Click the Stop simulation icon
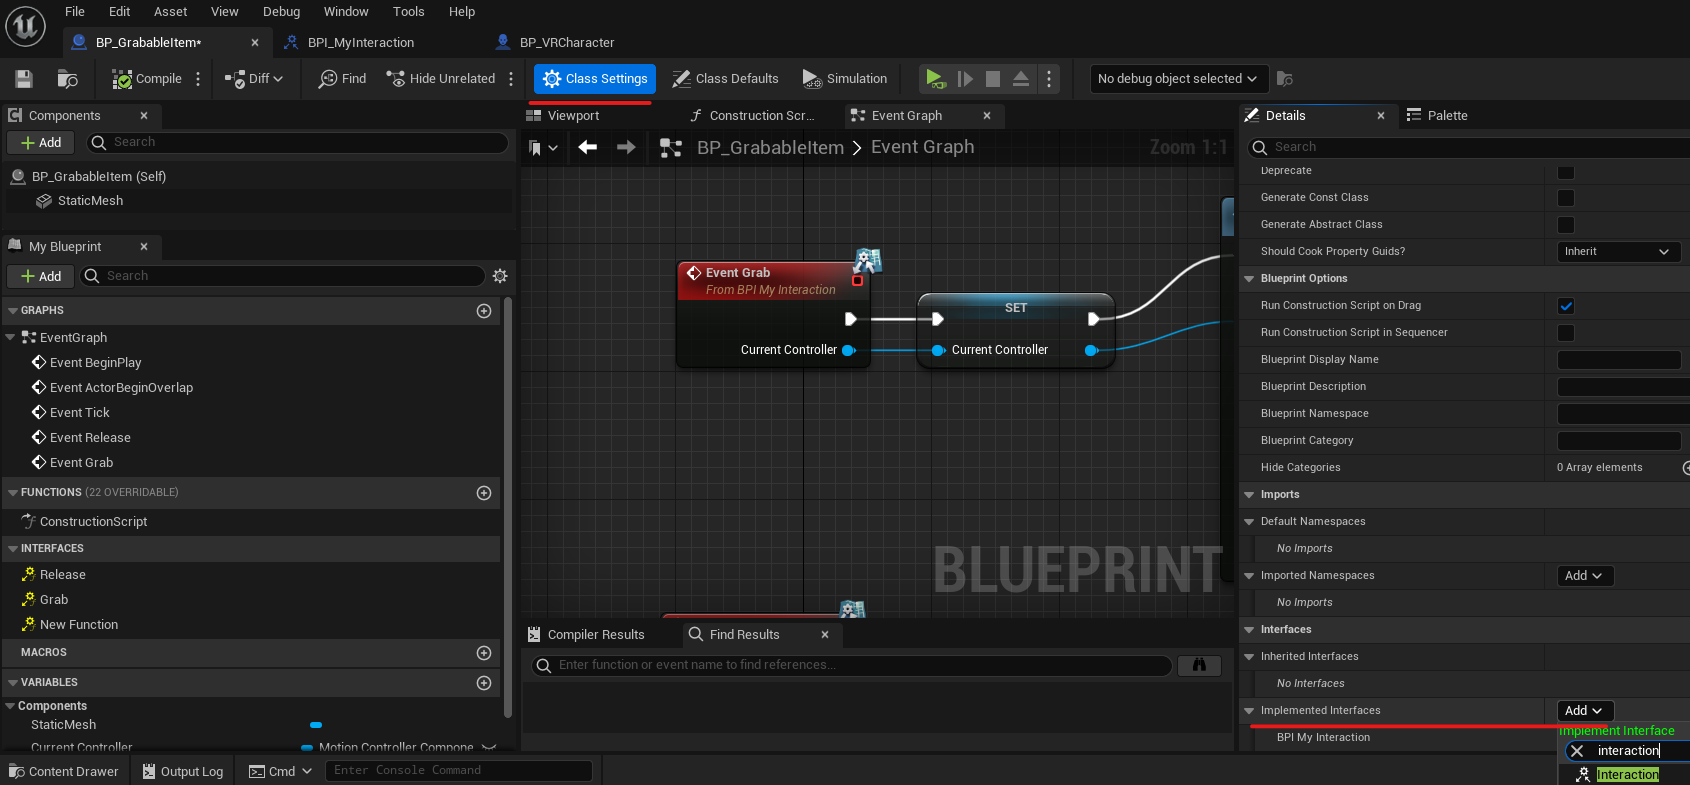Viewport: 1690px width, 785px height. click(993, 79)
